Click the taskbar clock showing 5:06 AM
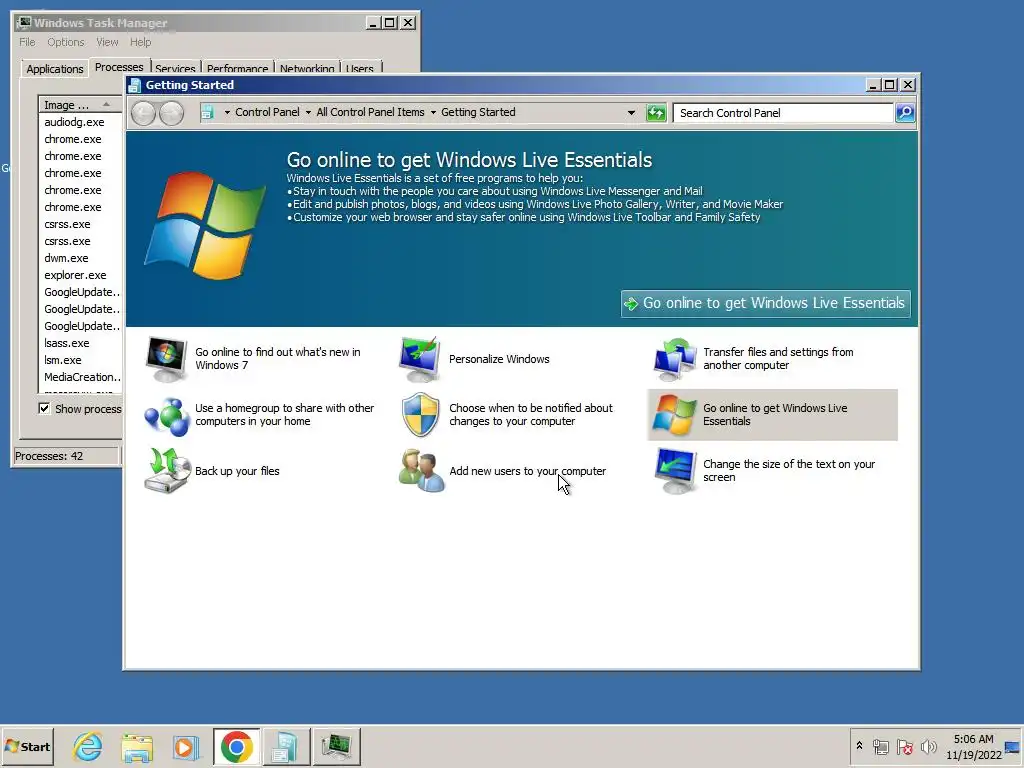This screenshot has width=1024, height=768. tap(973, 739)
